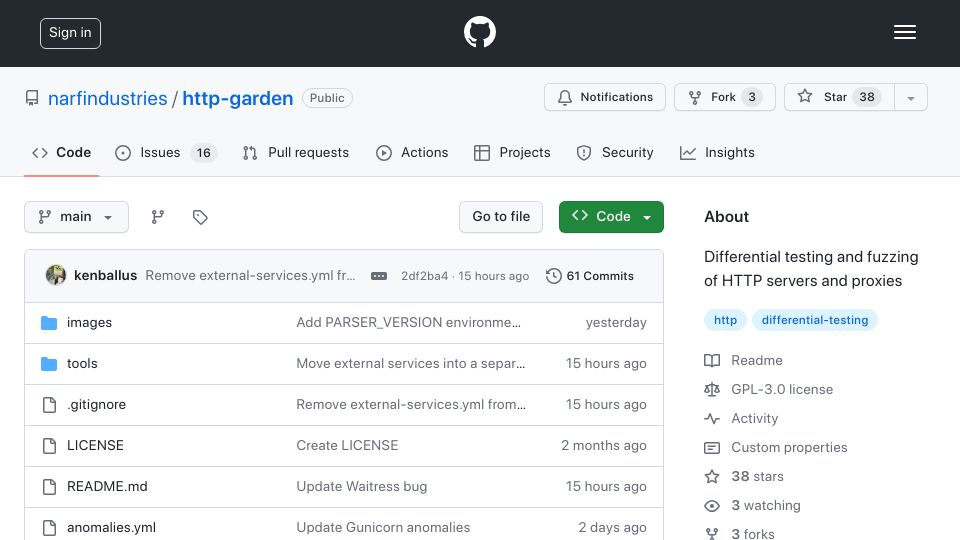The height and width of the screenshot is (540, 960).
Task: Open the GPL-3.0 license link
Action: click(768, 389)
